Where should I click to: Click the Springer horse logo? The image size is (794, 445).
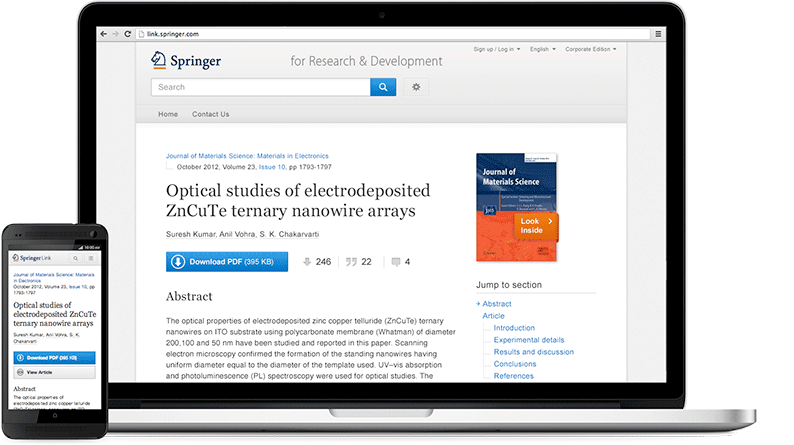coord(158,60)
